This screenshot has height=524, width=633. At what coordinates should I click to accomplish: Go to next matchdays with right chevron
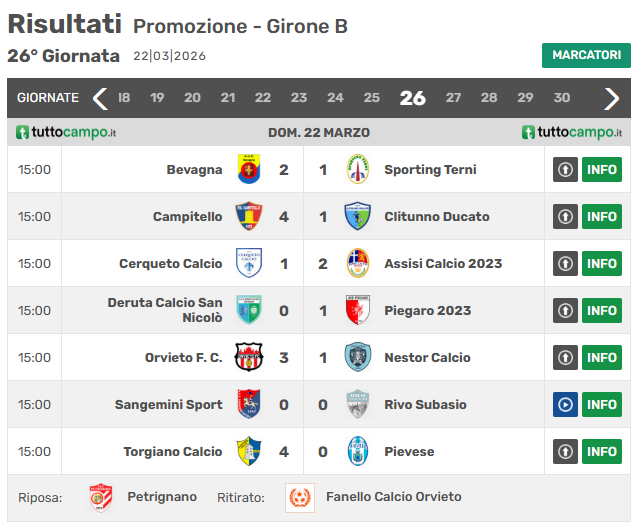pos(612,98)
